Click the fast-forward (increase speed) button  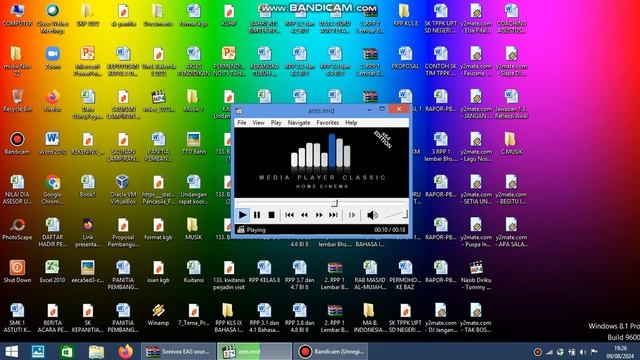click(319, 215)
